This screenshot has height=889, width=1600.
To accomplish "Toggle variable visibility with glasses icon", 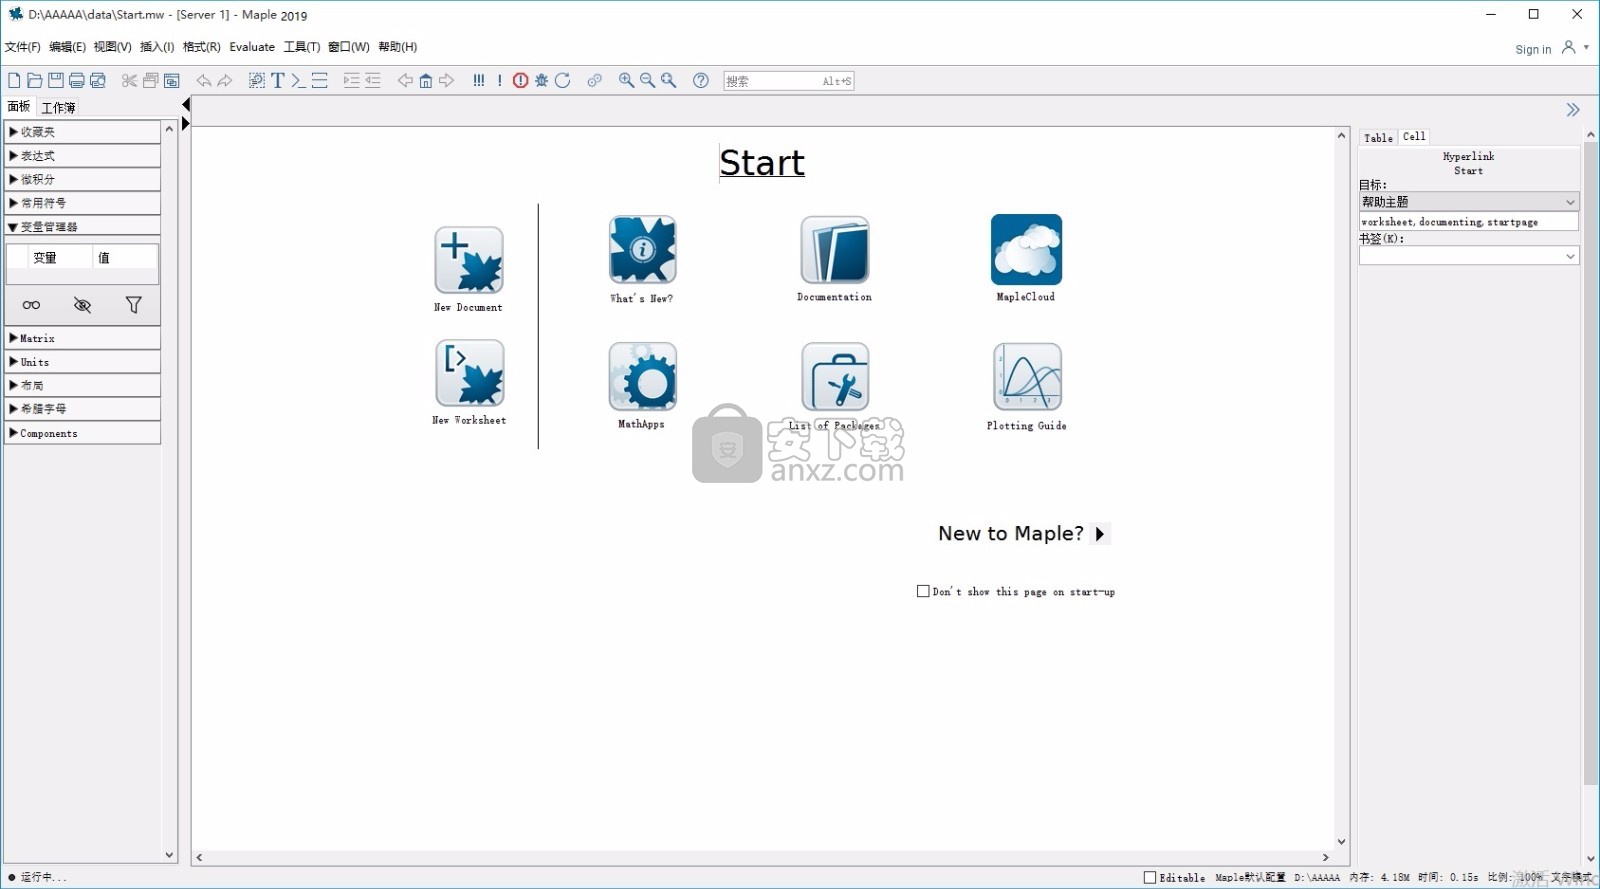I will pos(32,305).
